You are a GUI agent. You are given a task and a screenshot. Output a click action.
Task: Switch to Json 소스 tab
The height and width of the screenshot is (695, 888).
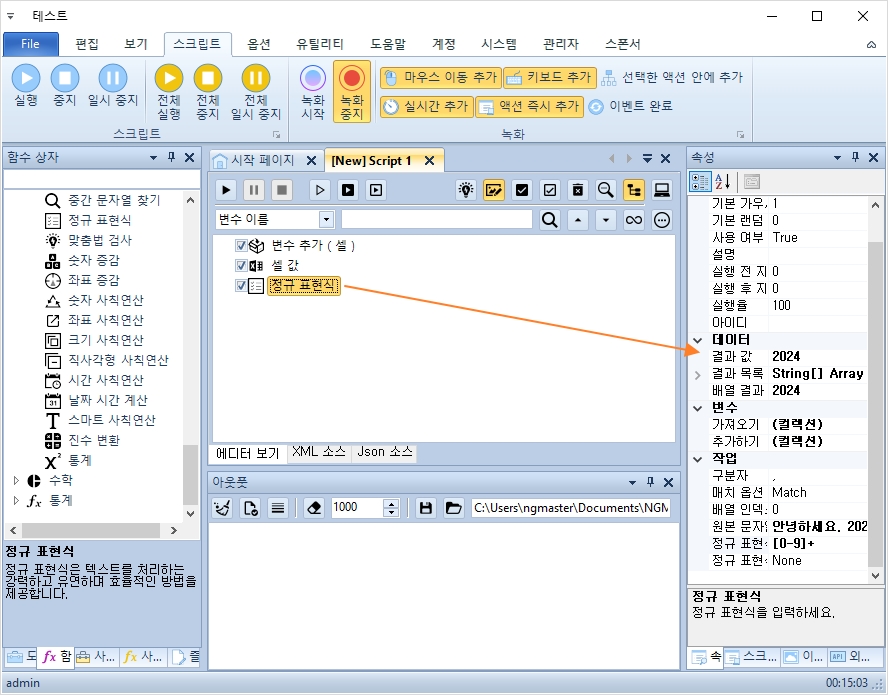click(x=385, y=452)
